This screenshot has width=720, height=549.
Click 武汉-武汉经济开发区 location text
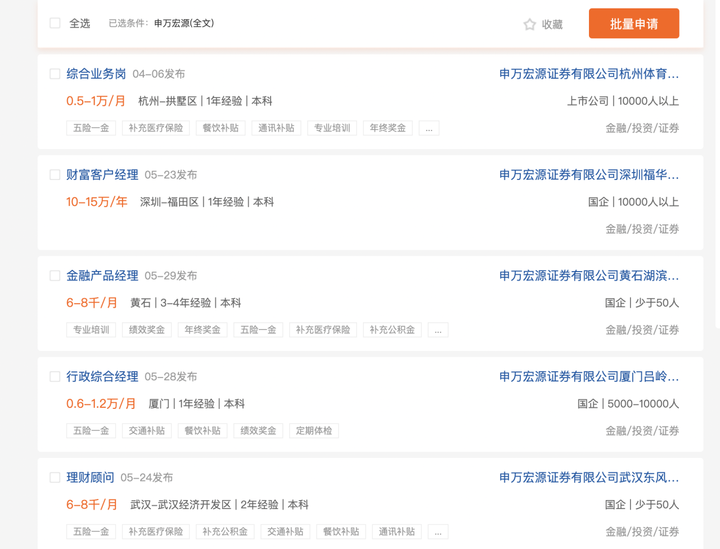coord(181,505)
